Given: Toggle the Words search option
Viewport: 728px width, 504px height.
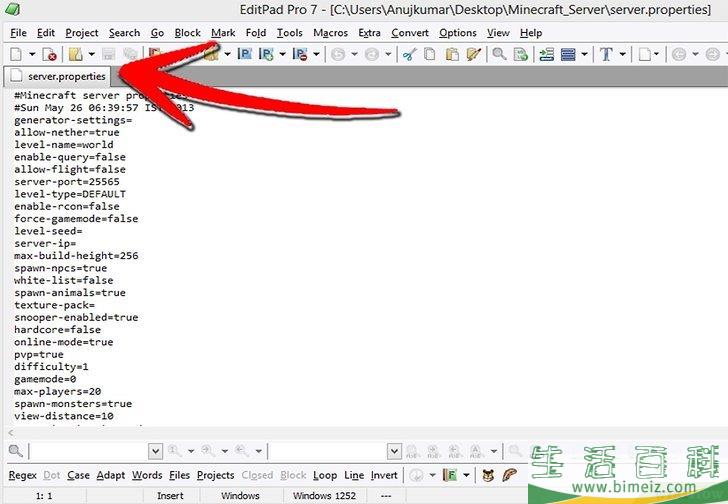Looking at the screenshot, I should 147,475.
